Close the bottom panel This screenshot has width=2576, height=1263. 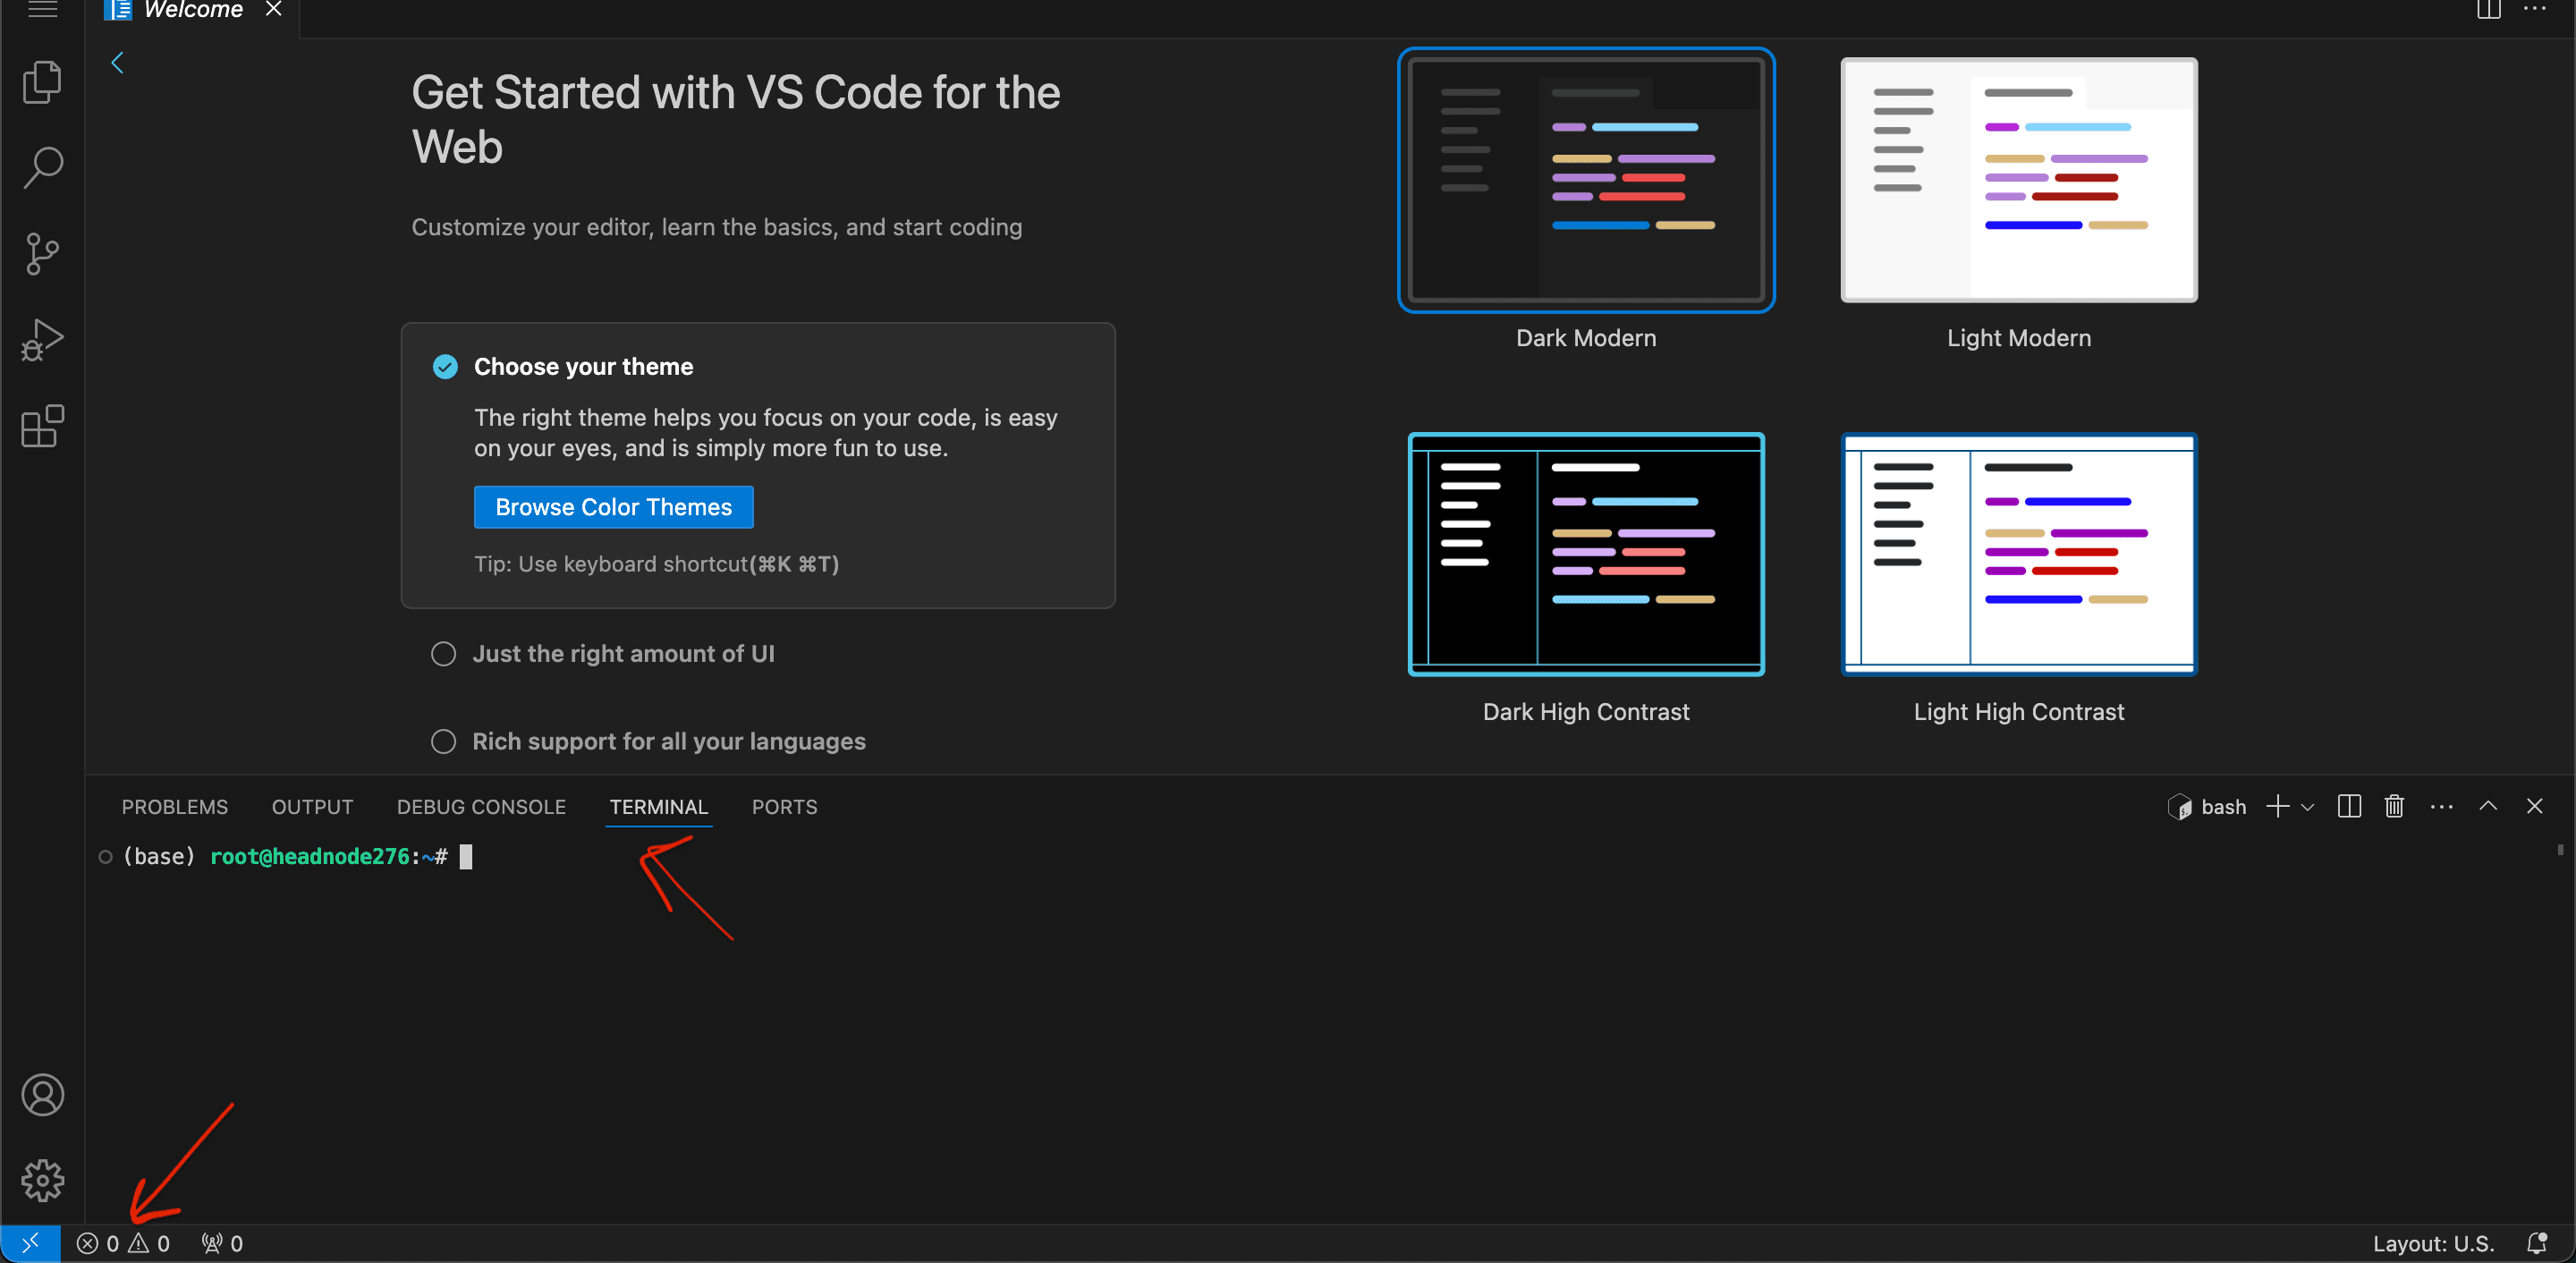click(2534, 806)
